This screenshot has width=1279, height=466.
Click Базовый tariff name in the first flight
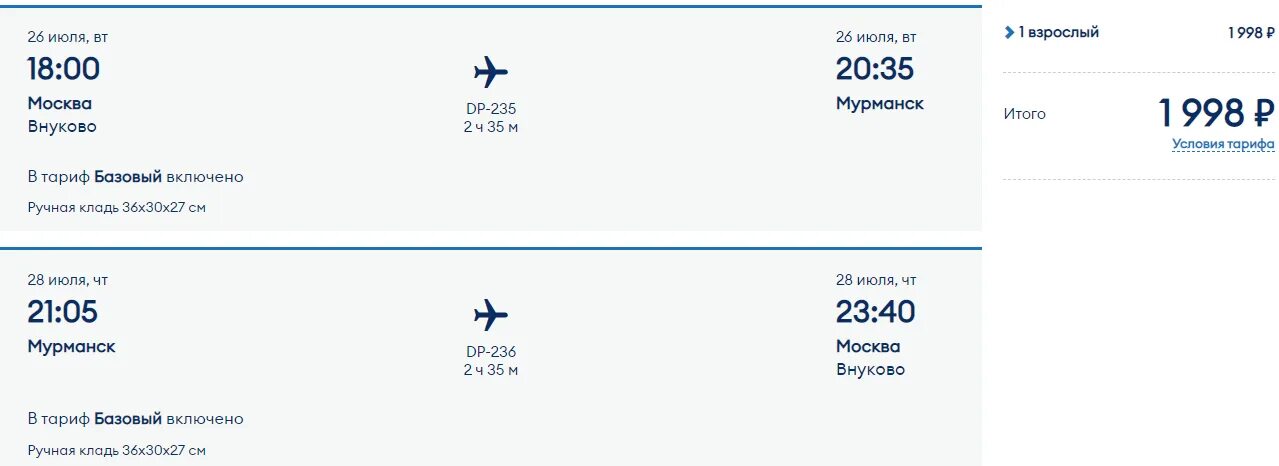click(128, 177)
